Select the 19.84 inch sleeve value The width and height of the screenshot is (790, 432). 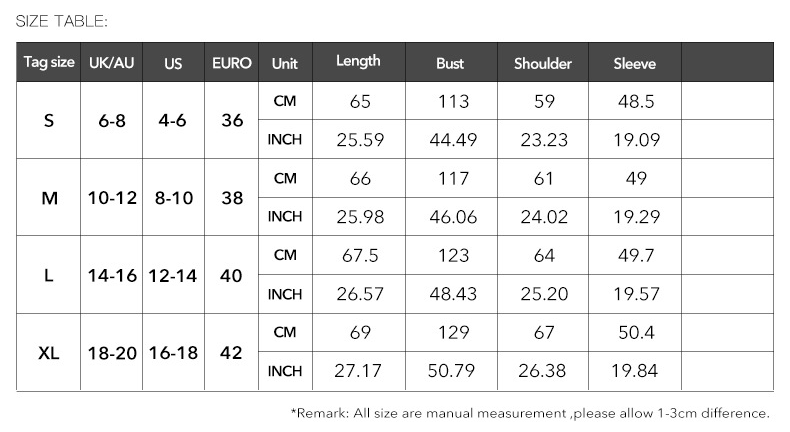(x=636, y=371)
